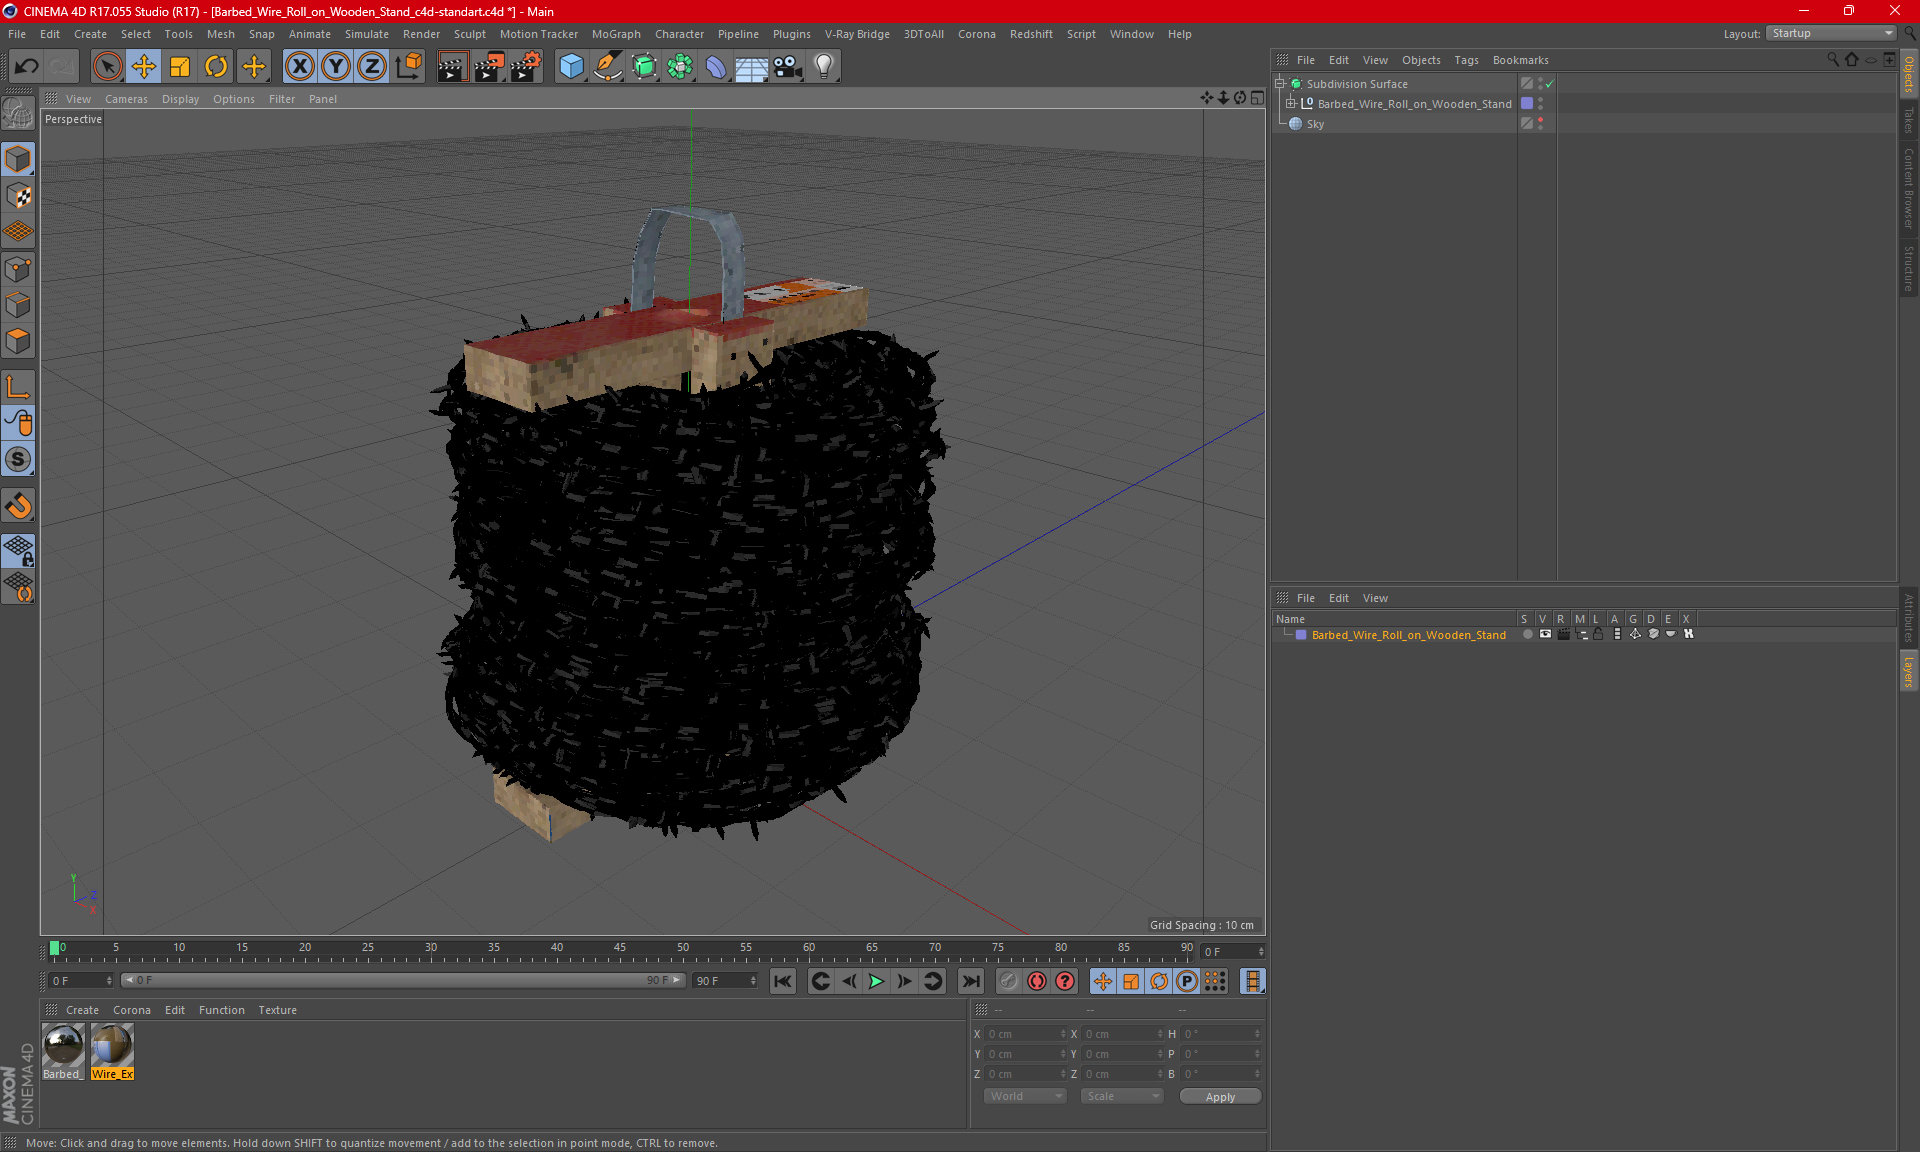Toggle Y axis lock

(336, 66)
